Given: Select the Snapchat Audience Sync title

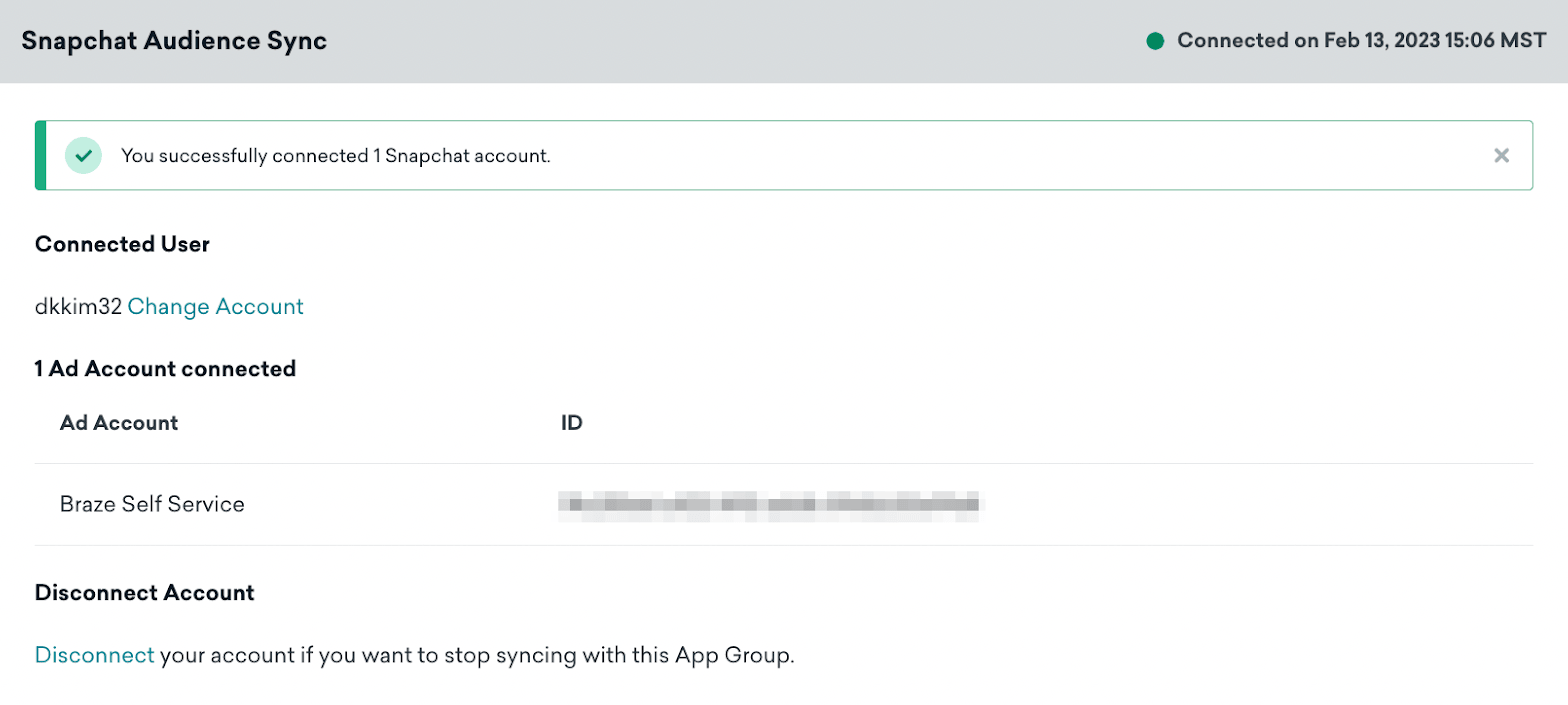Looking at the screenshot, I should point(174,41).
